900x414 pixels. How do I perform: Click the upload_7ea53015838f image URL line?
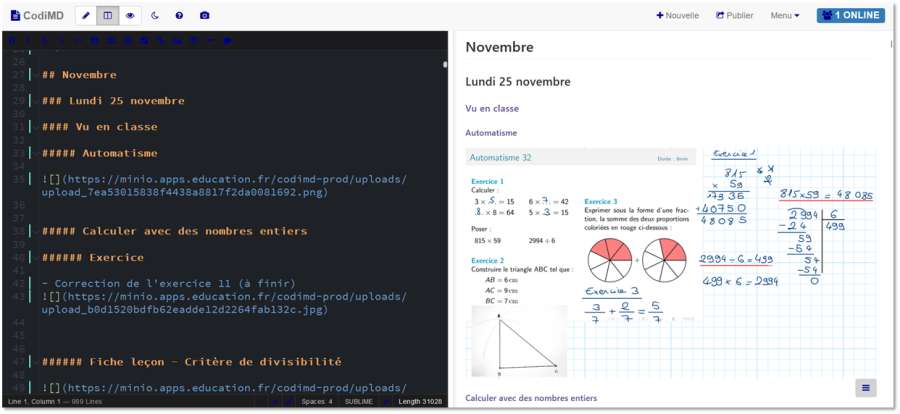[224, 186]
